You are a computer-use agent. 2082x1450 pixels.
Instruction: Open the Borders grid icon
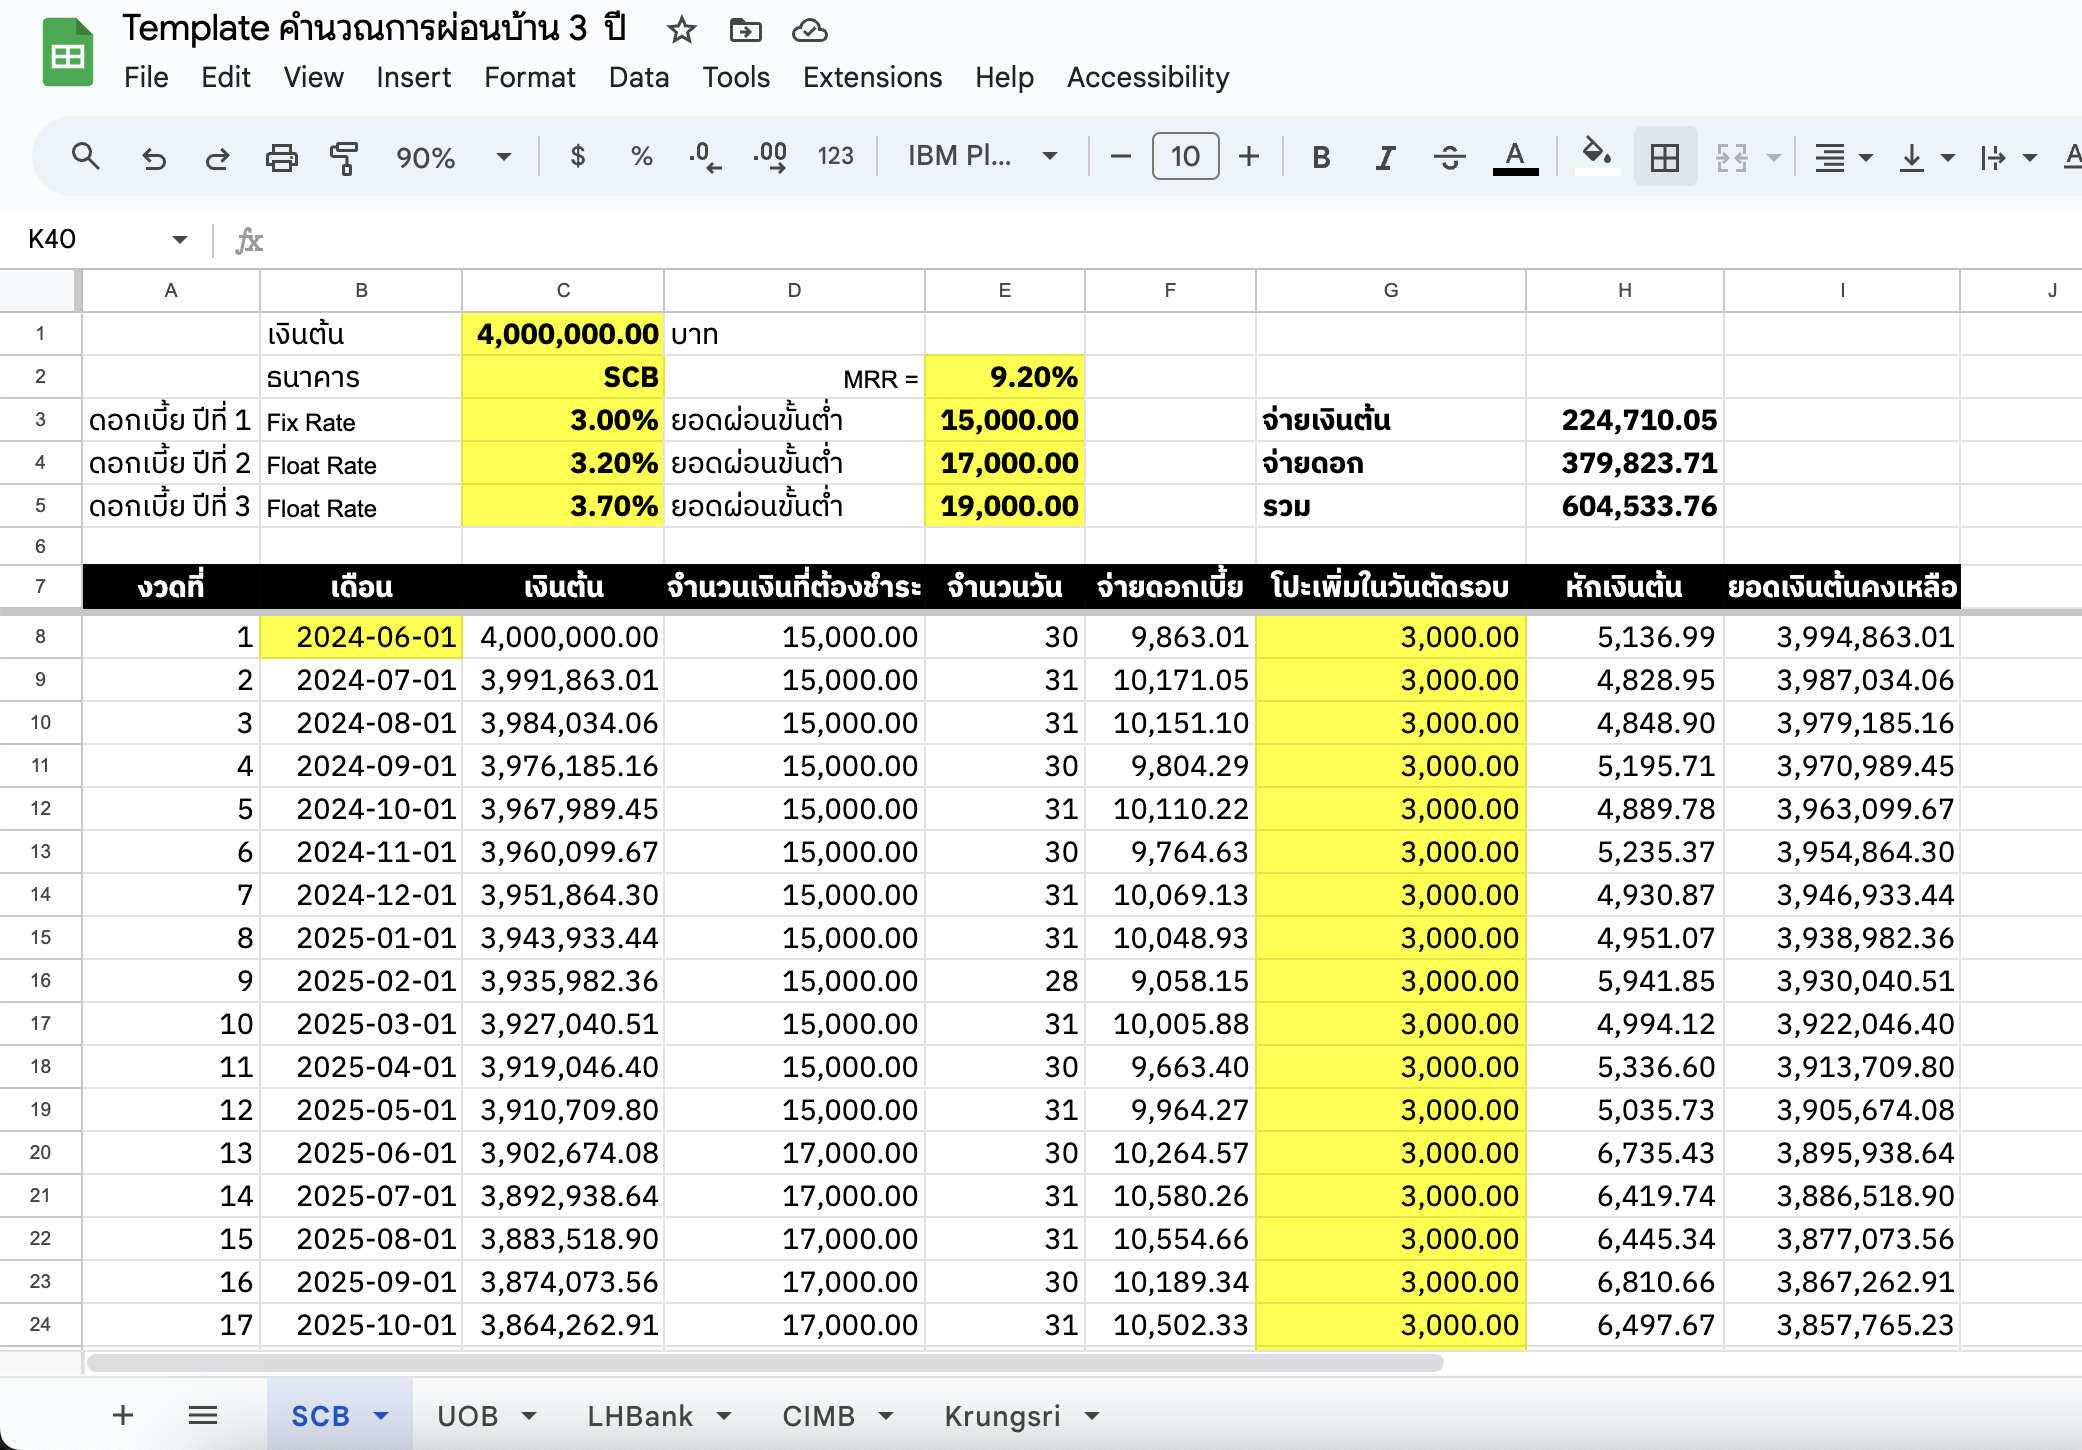tap(1664, 157)
